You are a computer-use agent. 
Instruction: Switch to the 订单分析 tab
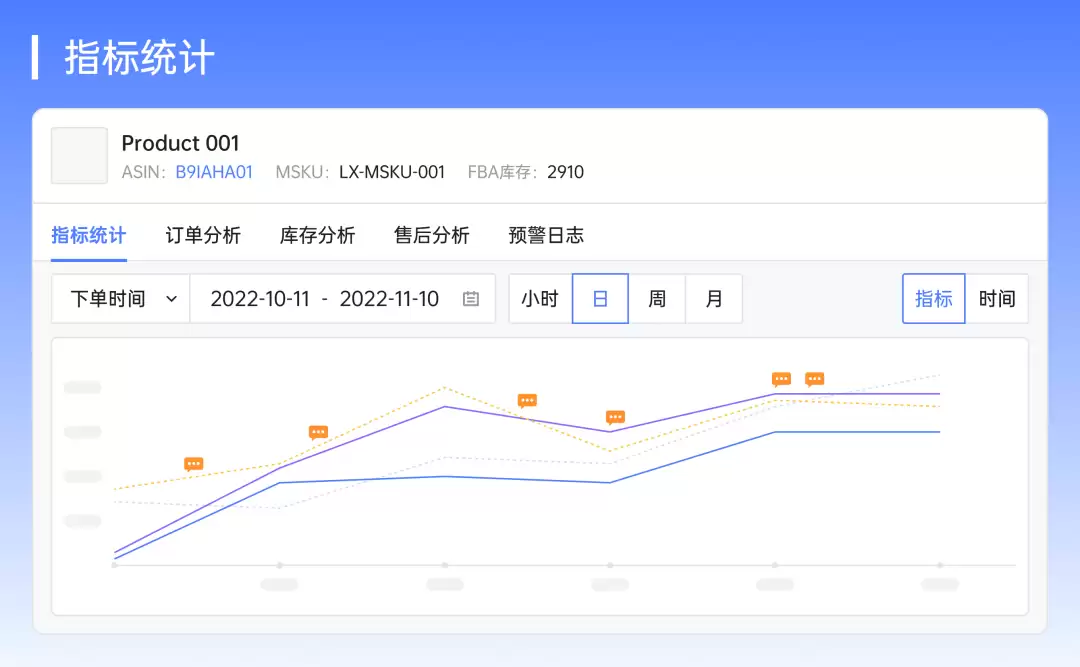click(x=203, y=236)
